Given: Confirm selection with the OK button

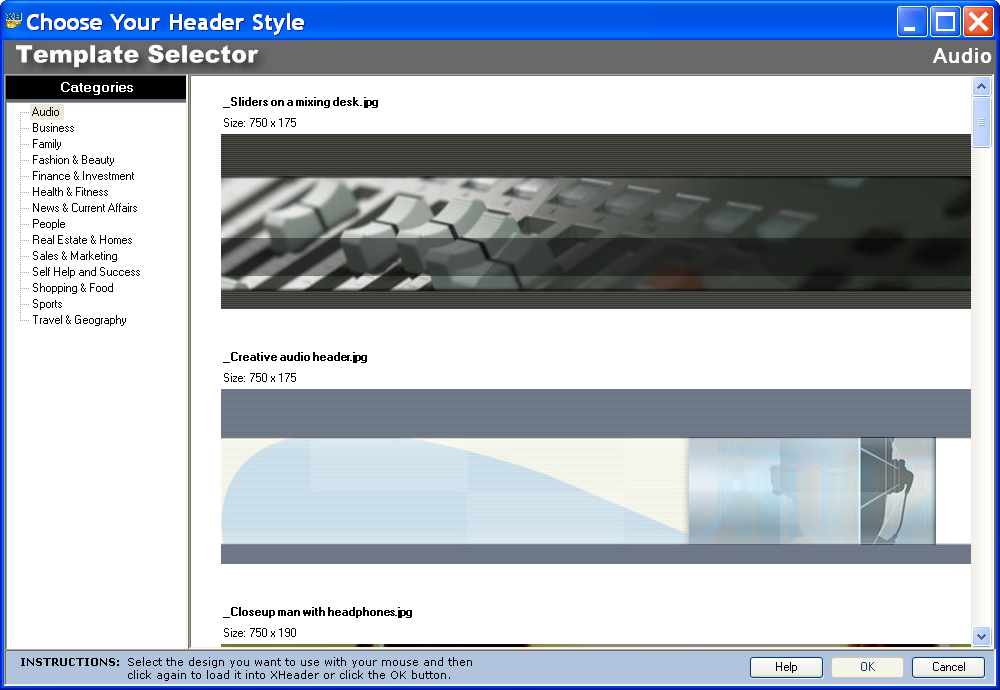Looking at the screenshot, I should click(866, 667).
